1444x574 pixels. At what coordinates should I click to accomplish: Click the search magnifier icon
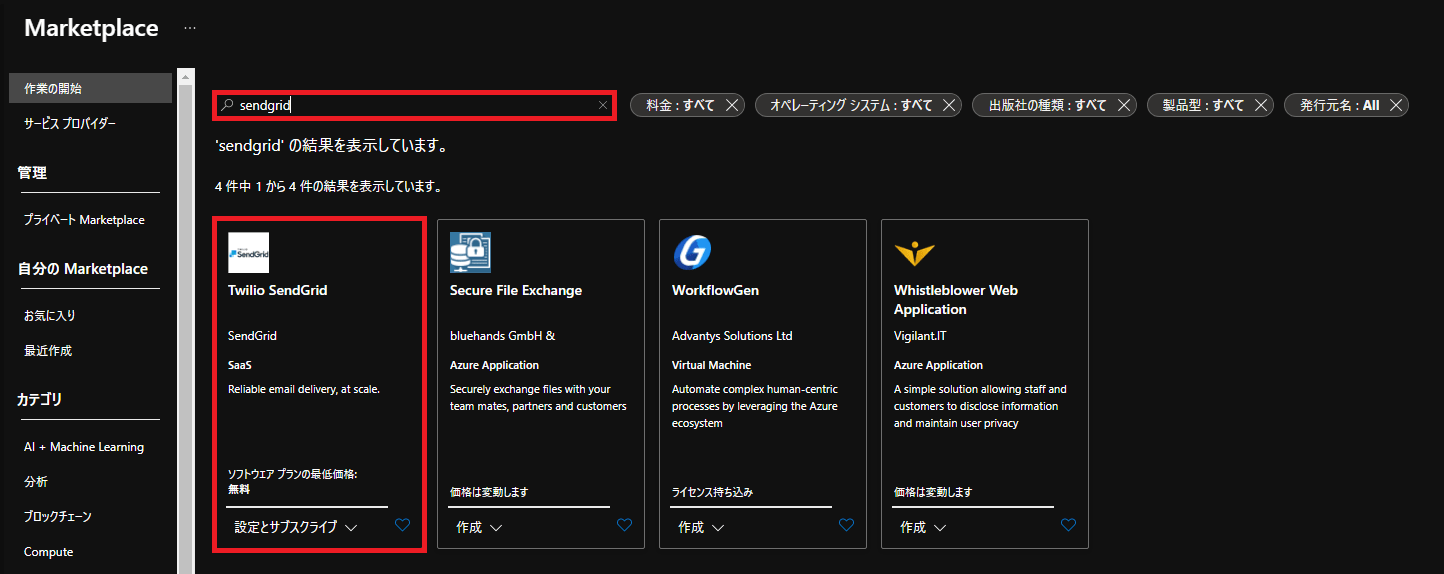227,105
